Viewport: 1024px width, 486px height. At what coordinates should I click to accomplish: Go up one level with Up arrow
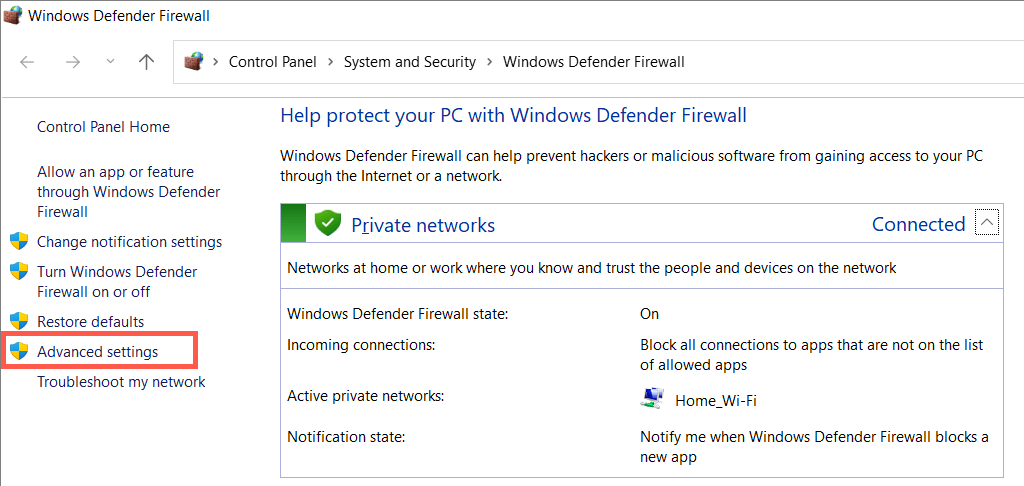coord(146,62)
